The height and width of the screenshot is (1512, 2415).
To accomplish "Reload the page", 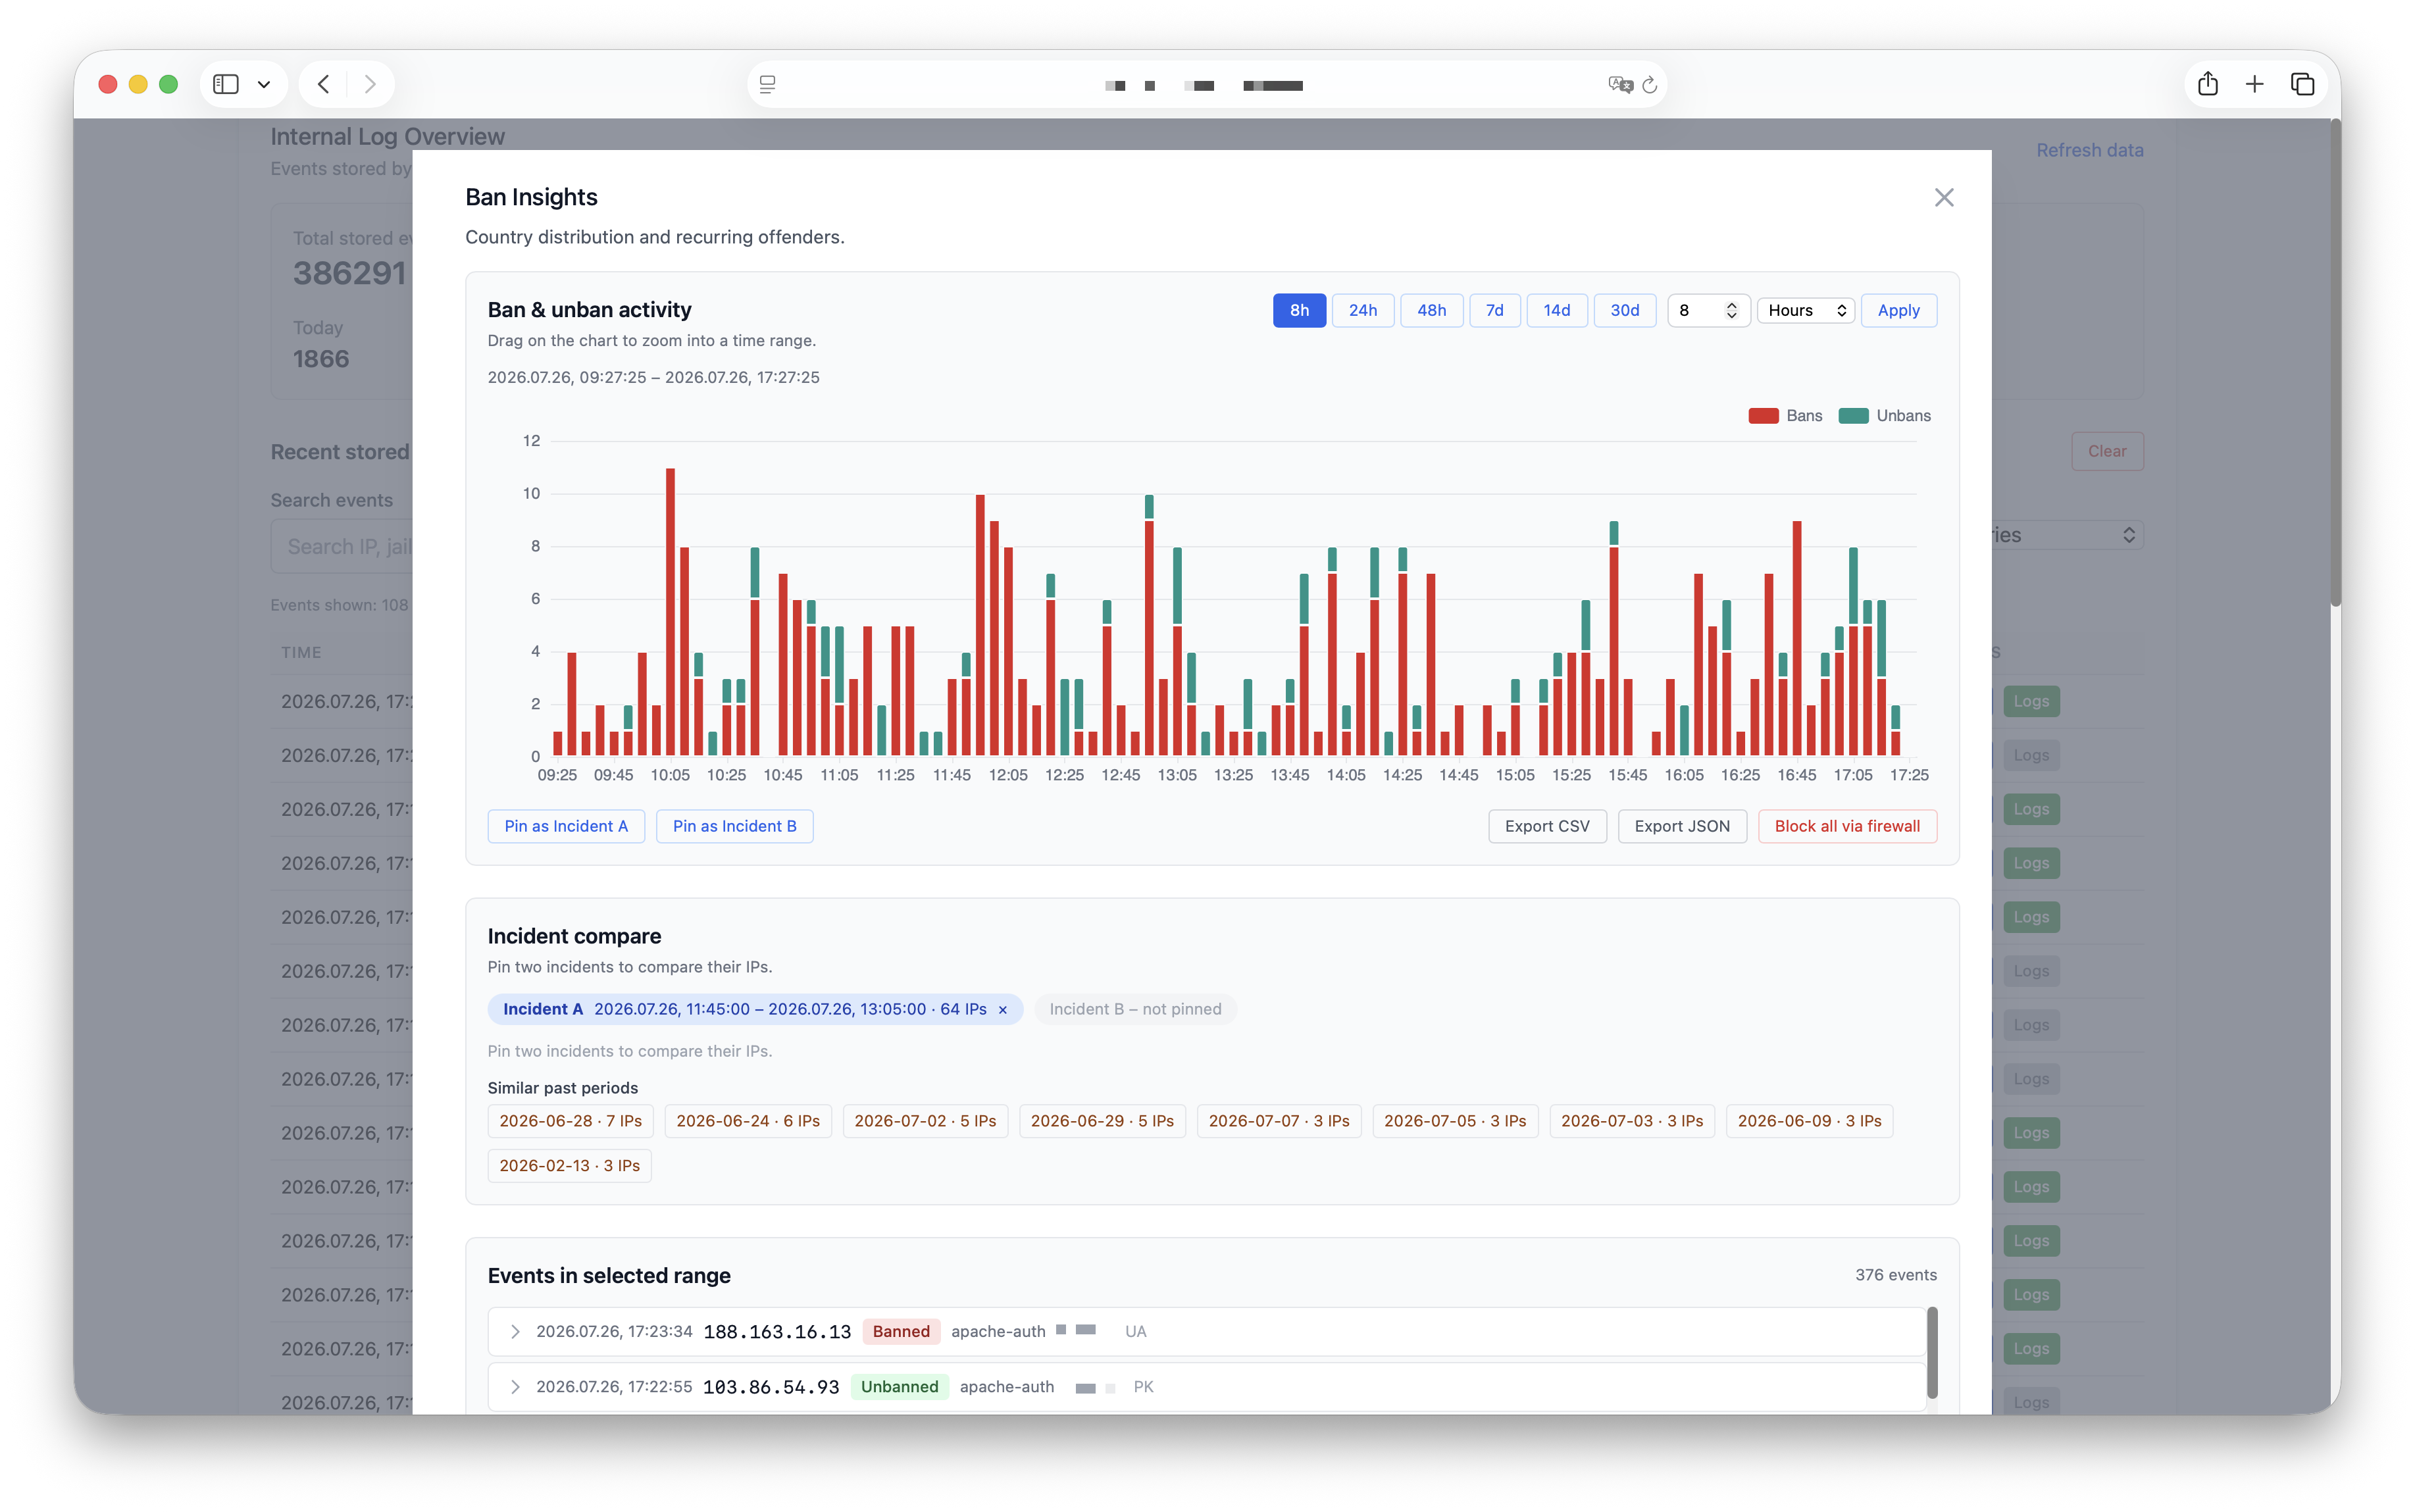I will [x=1650, y=85].
